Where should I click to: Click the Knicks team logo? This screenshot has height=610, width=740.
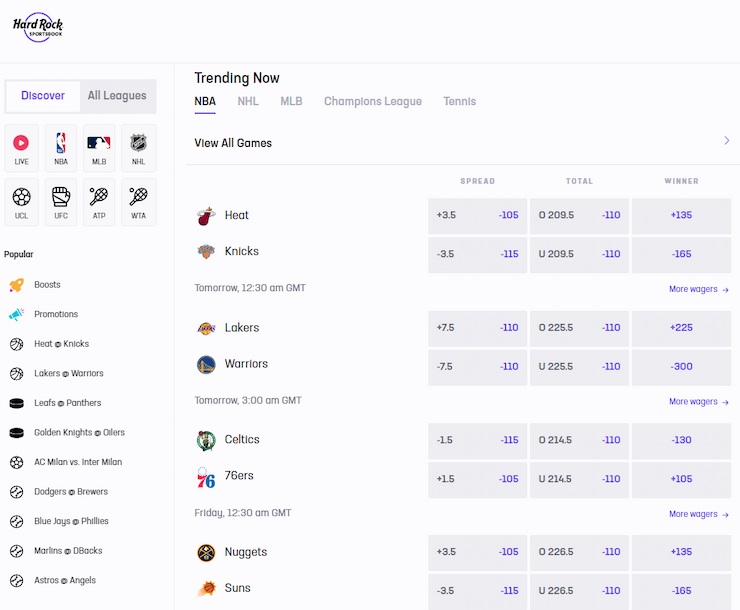206,251
